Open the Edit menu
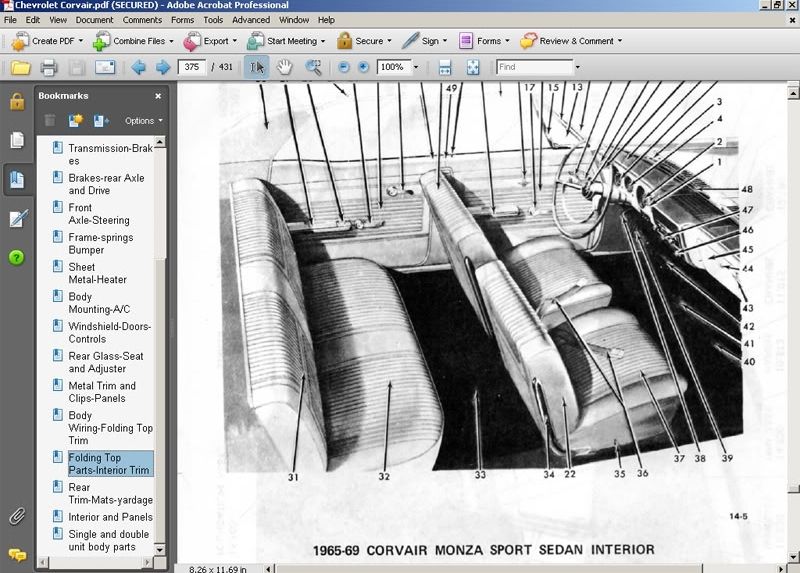 [33, 20]
